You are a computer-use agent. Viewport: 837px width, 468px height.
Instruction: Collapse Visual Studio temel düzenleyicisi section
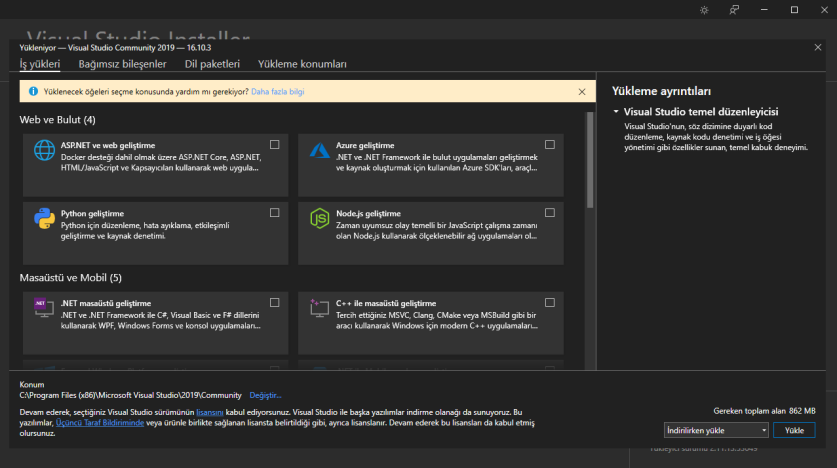point(616,112)
